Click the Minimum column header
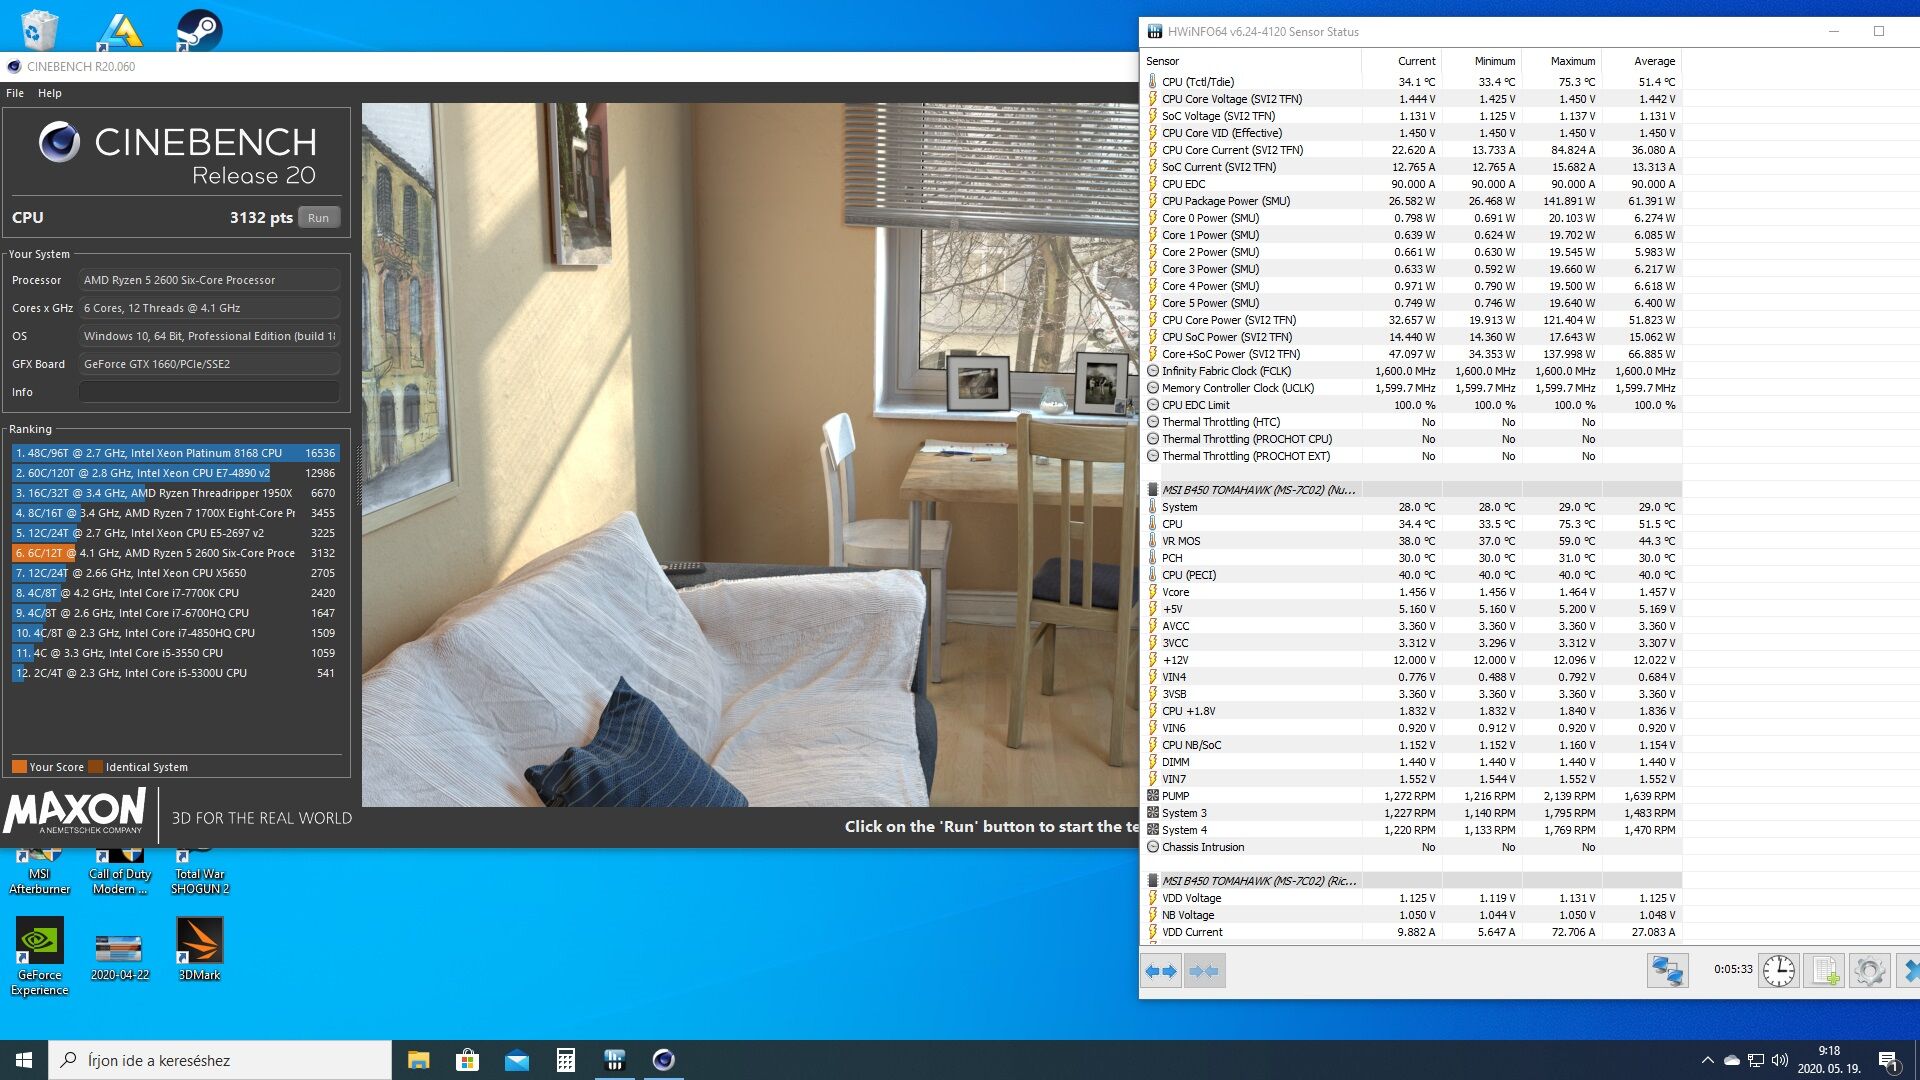The image size is (1920, 1080). (x=1481, y=61)
